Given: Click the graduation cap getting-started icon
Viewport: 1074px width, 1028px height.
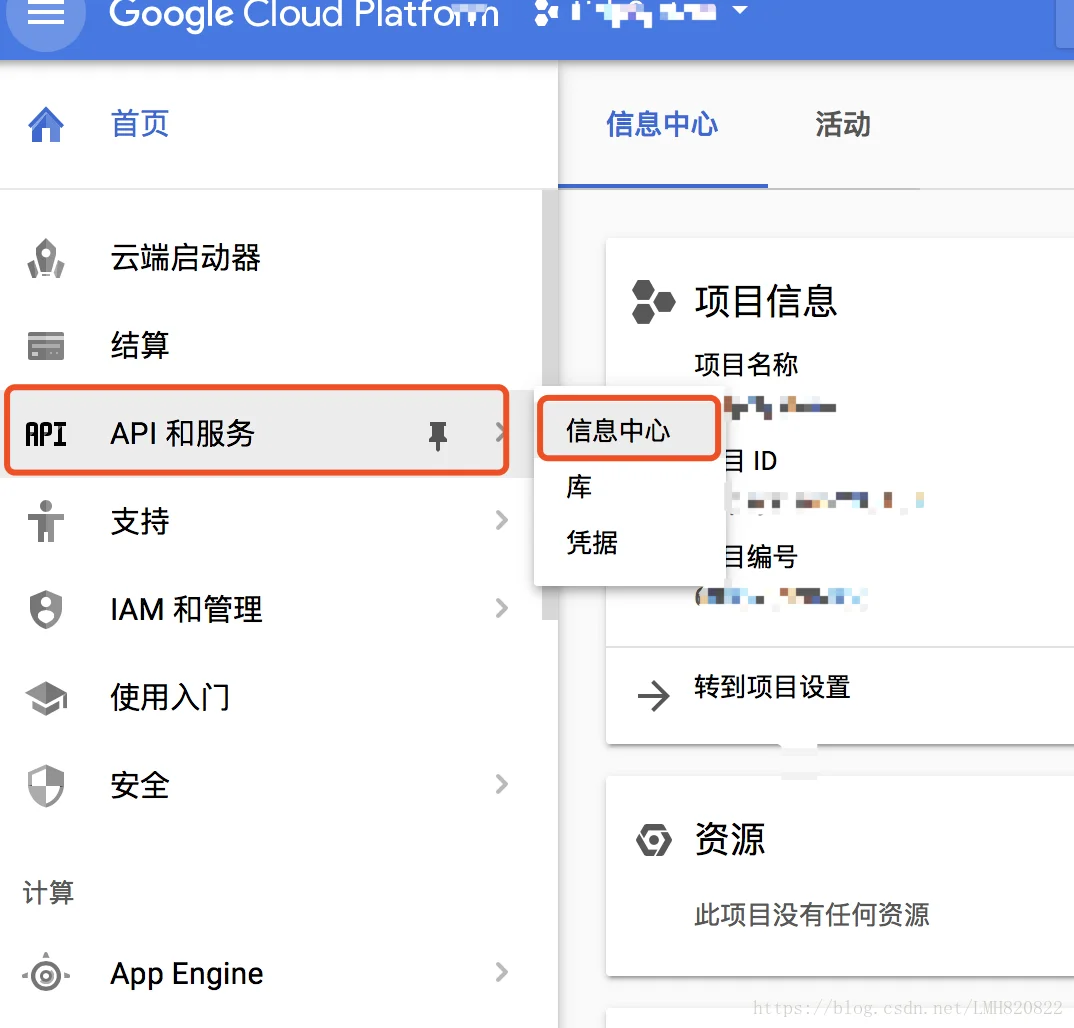Looking at the screenshot, I should (x=46, y=698).
